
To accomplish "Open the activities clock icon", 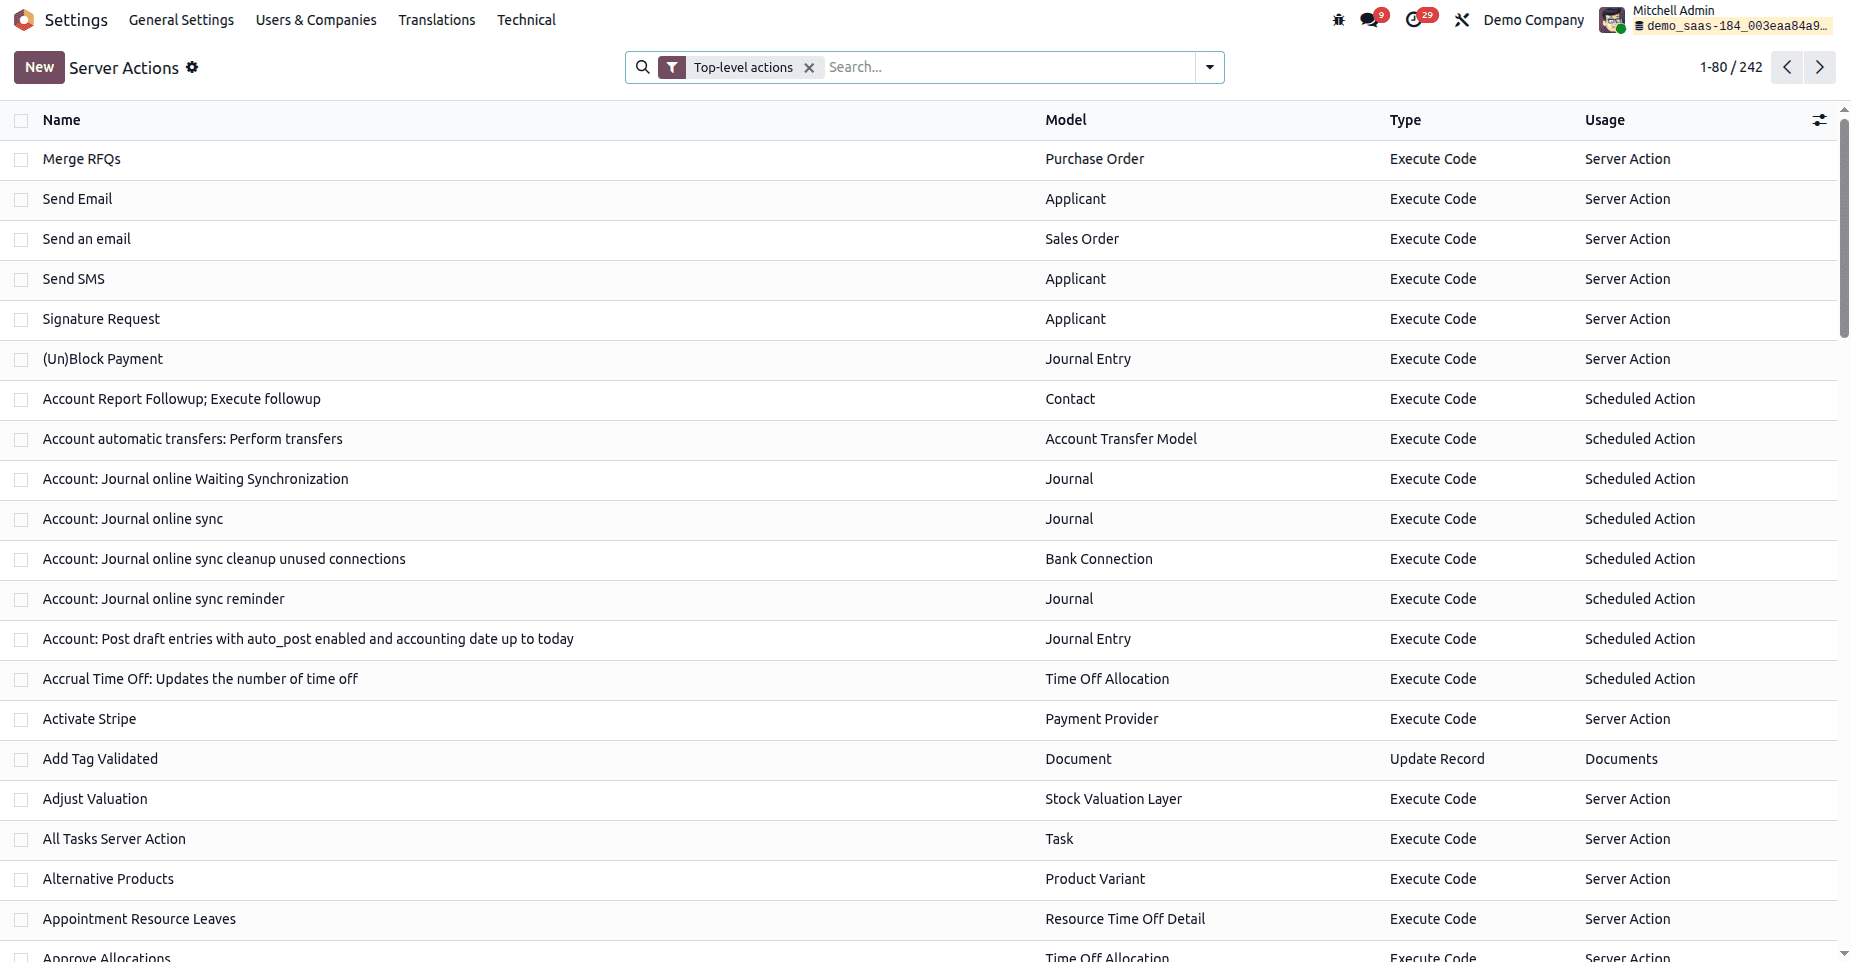I will tap(1414, 19).
